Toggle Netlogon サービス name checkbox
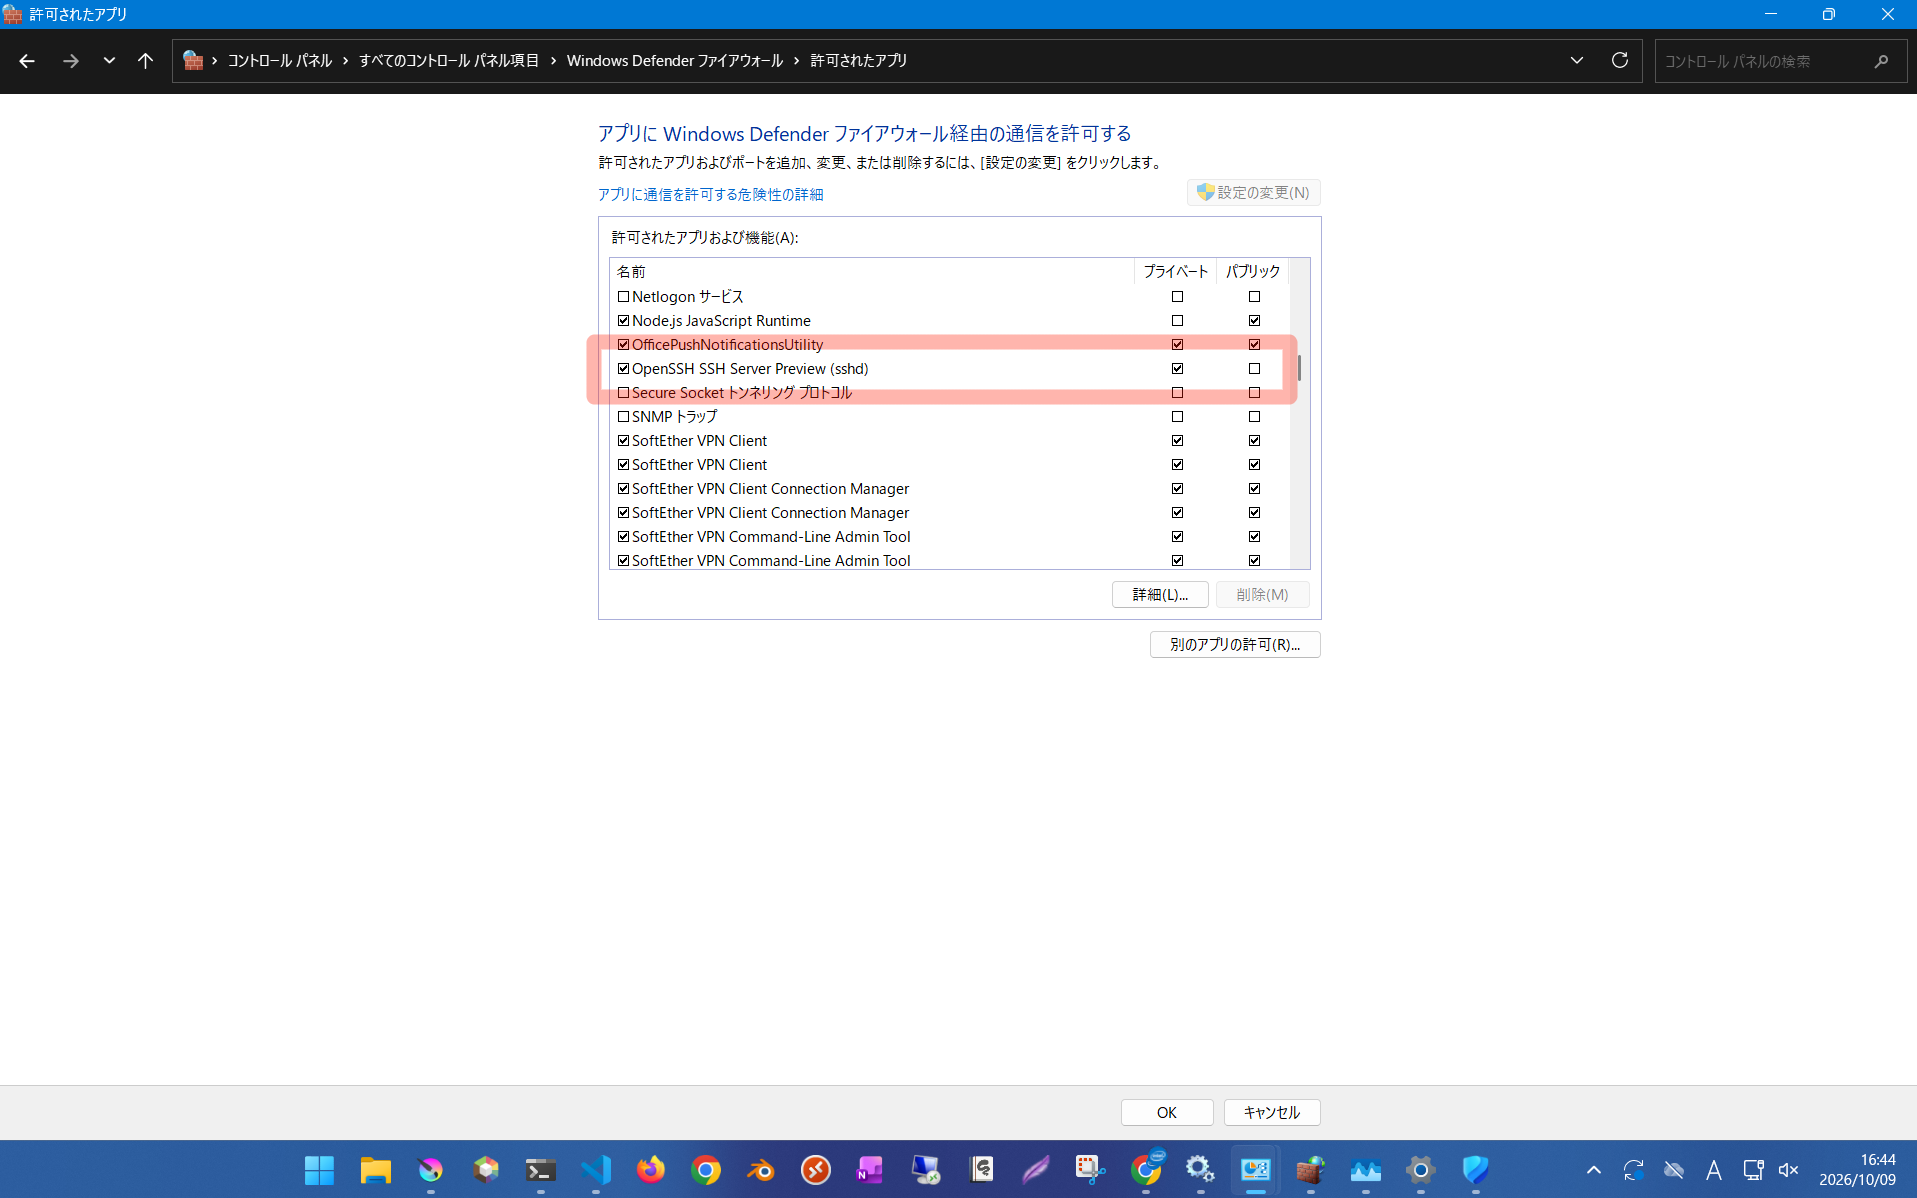 623,297
